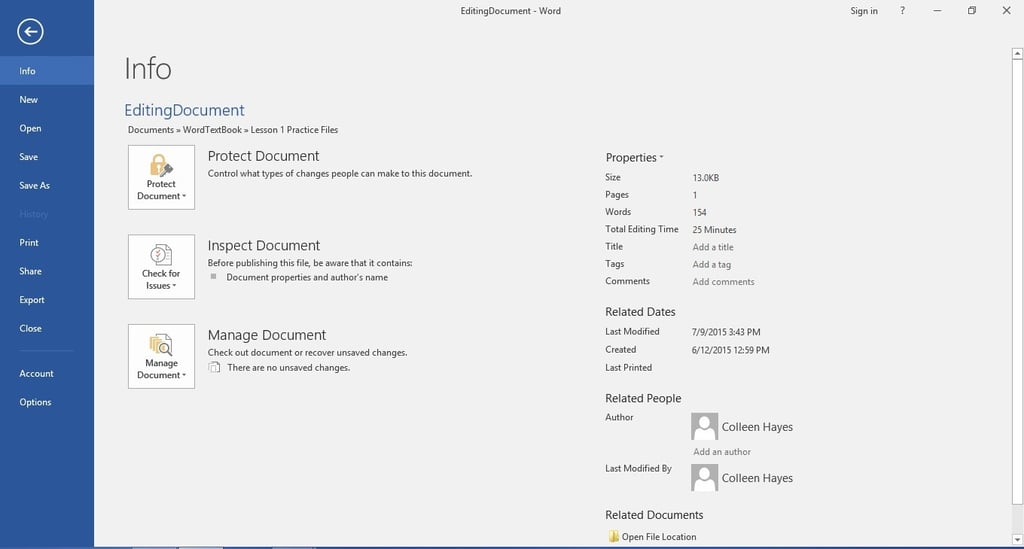Open the Account page
Viewport: 1024px width, 549px height.
click(47, 373)
